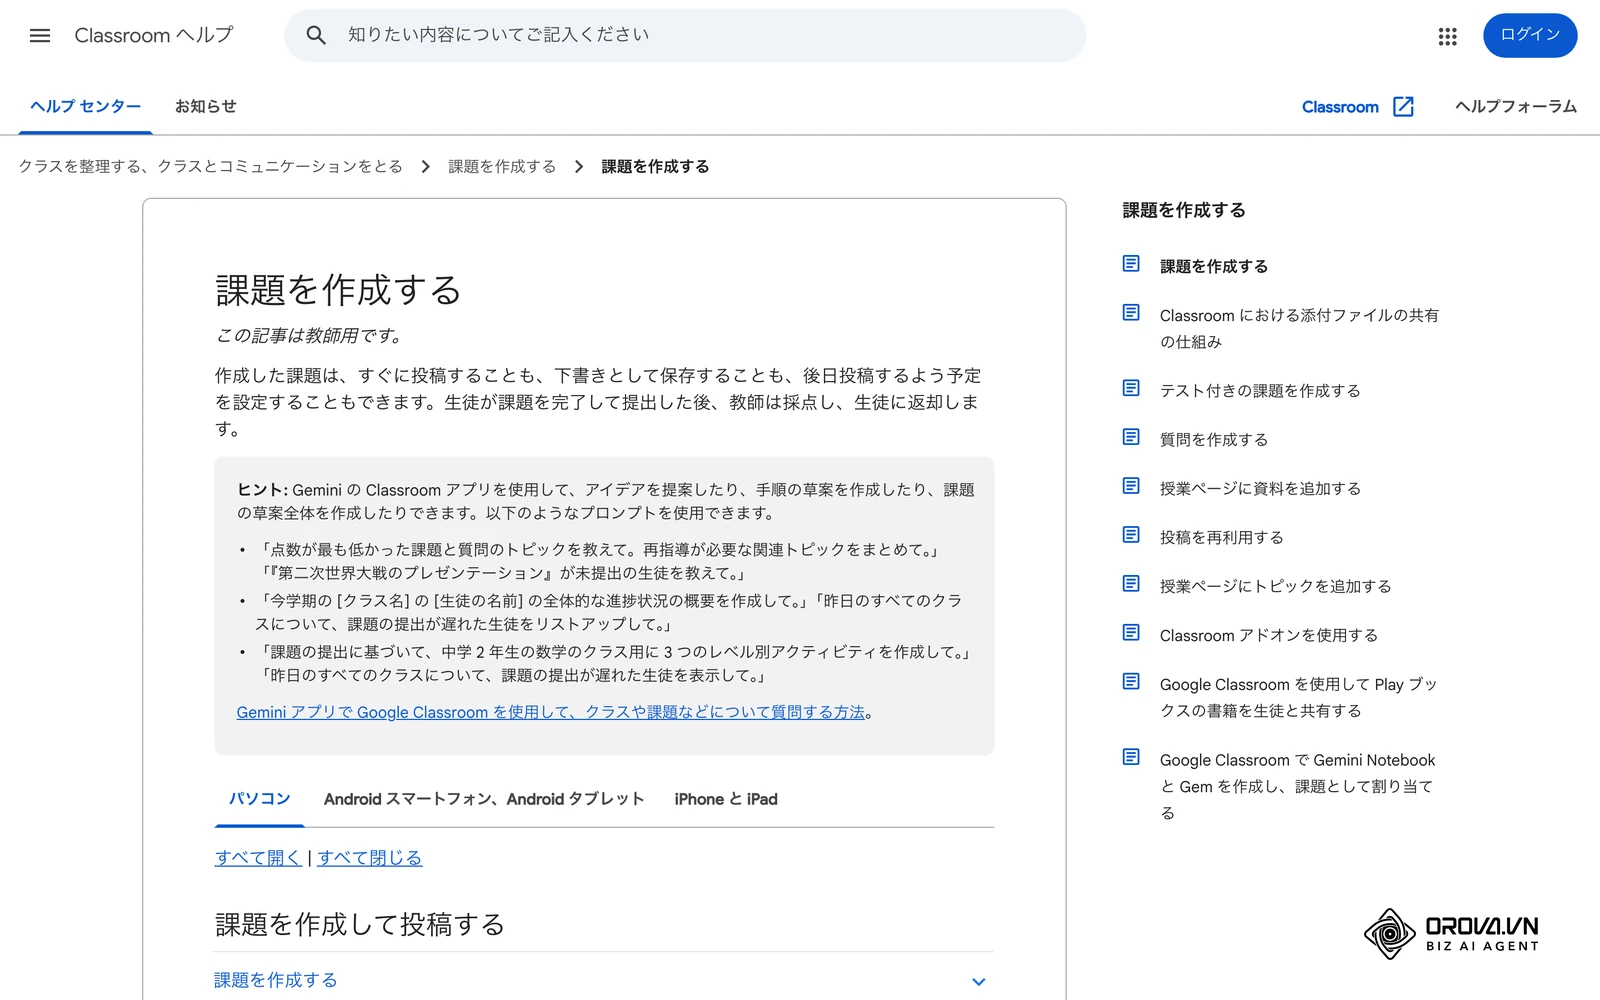
Task: Expand the 課題を作成する section chevron
Action: pos(979,982)
